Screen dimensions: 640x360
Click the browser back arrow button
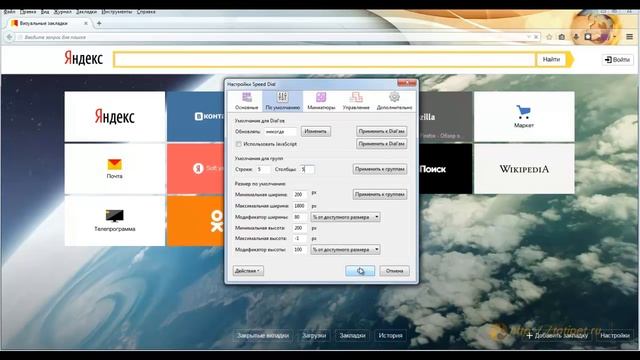pyautogui.click(x=9, y=37)
